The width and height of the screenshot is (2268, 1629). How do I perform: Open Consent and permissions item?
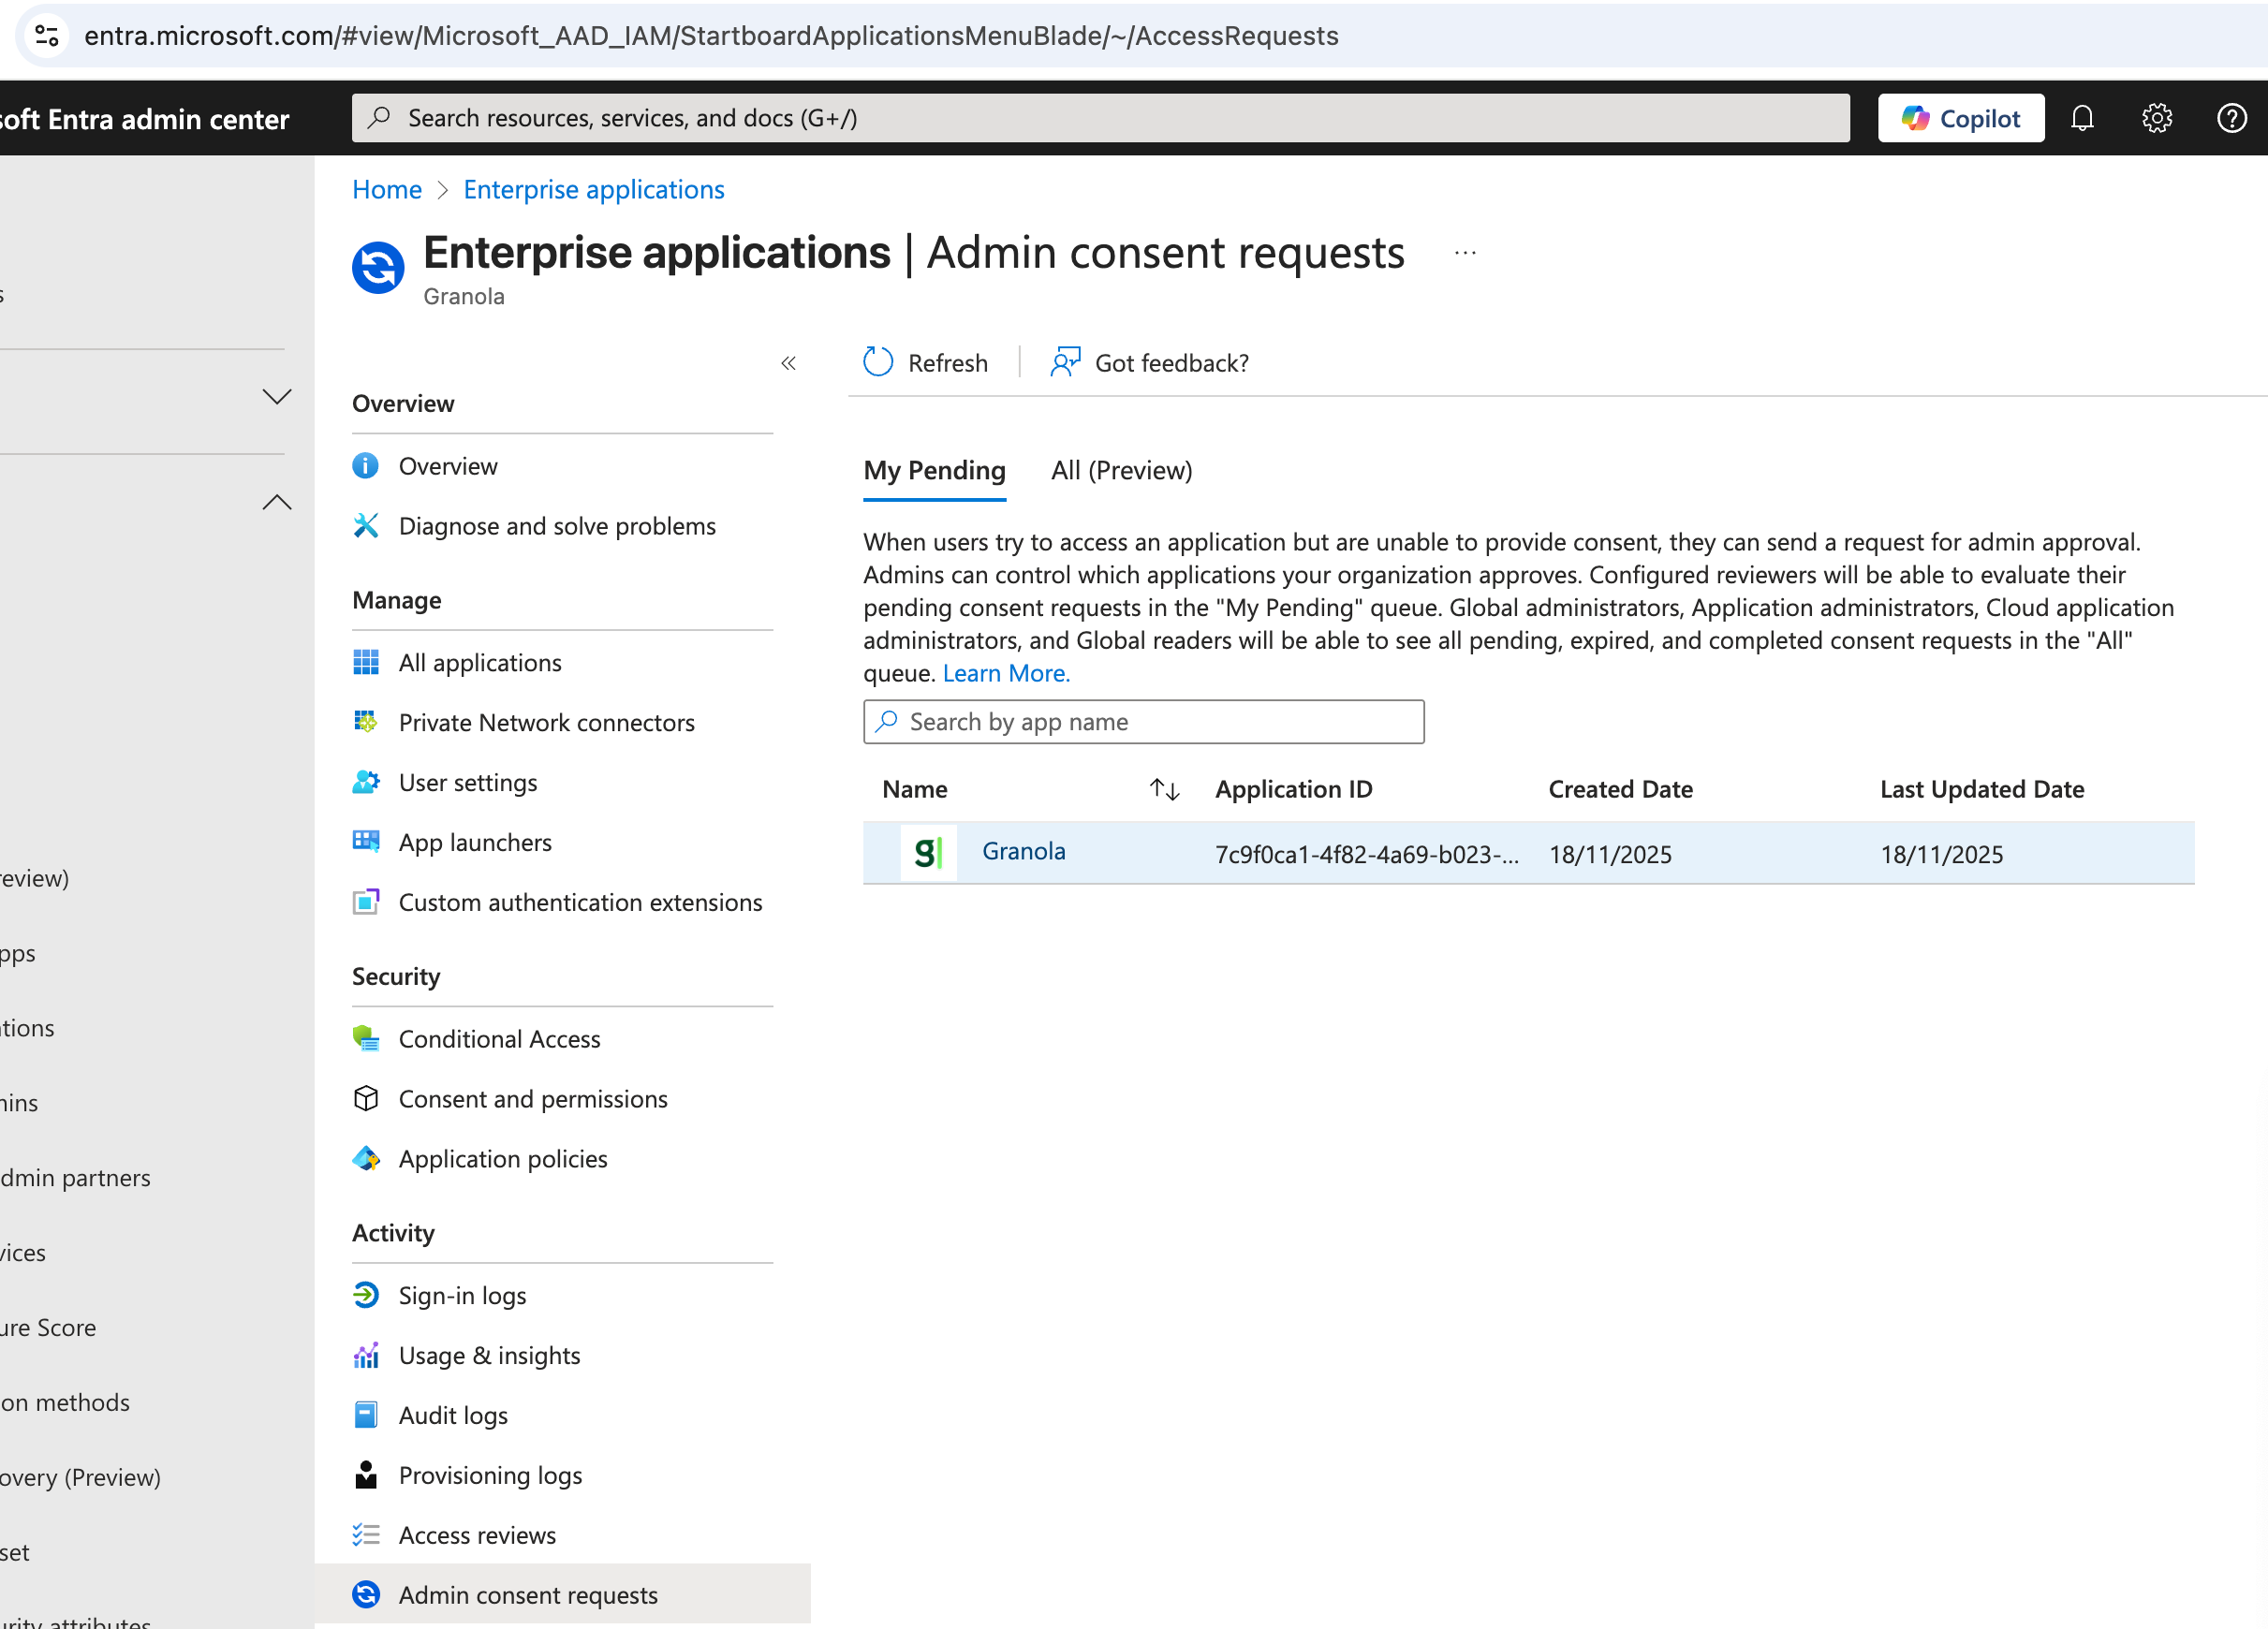point(532,1099)
